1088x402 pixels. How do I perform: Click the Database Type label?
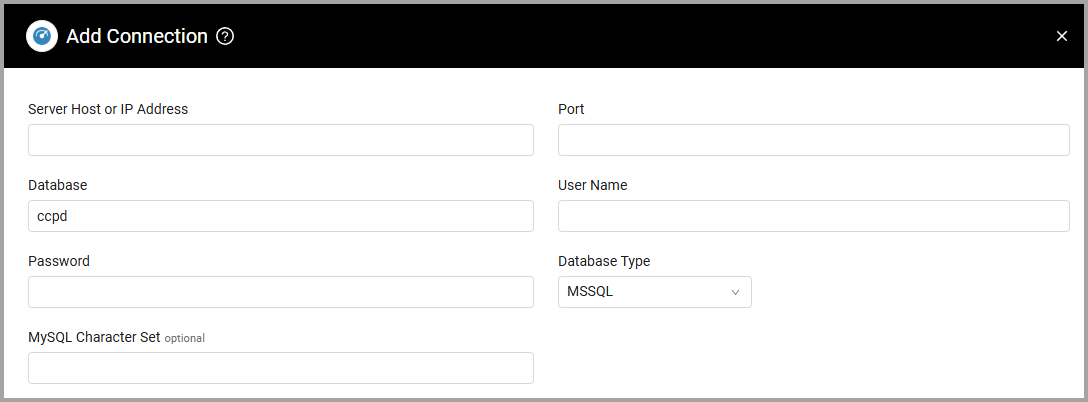[604, 262]
